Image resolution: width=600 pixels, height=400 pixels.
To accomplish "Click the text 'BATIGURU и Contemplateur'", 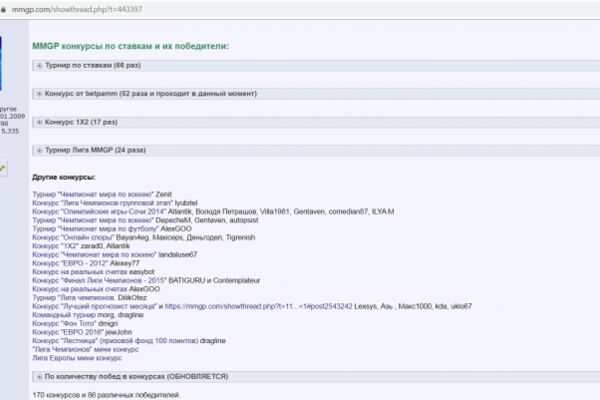I will 214,281.
